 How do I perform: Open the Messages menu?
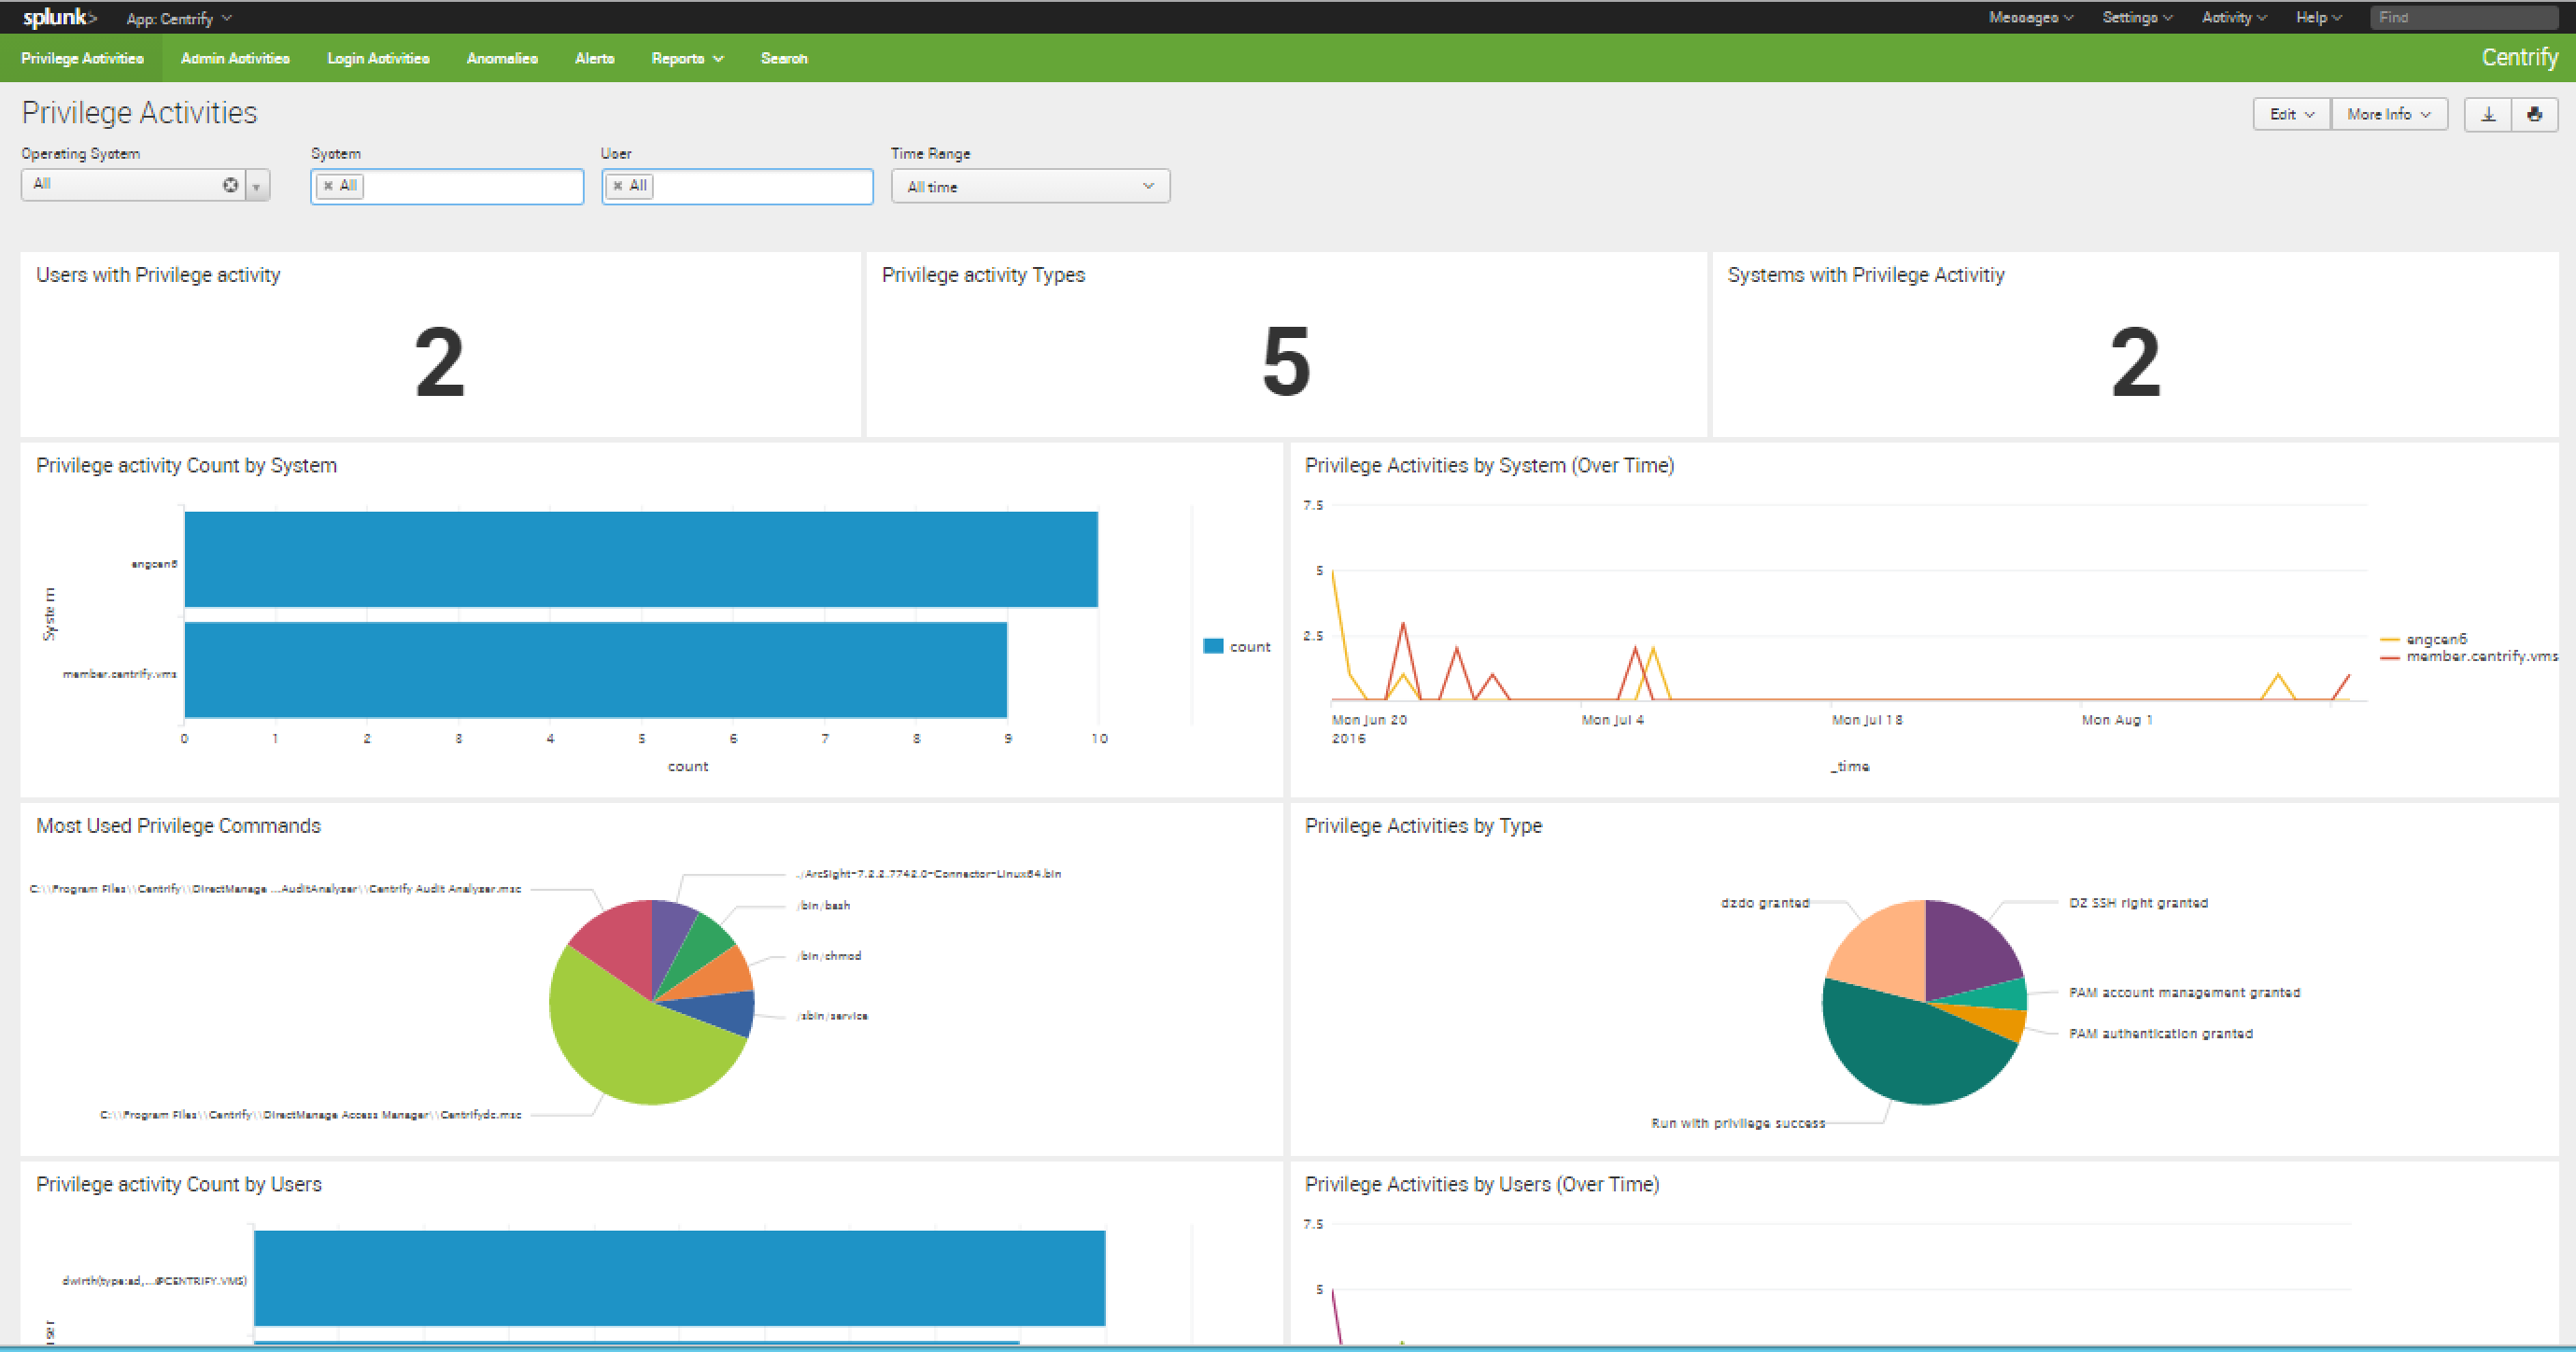2030,17
